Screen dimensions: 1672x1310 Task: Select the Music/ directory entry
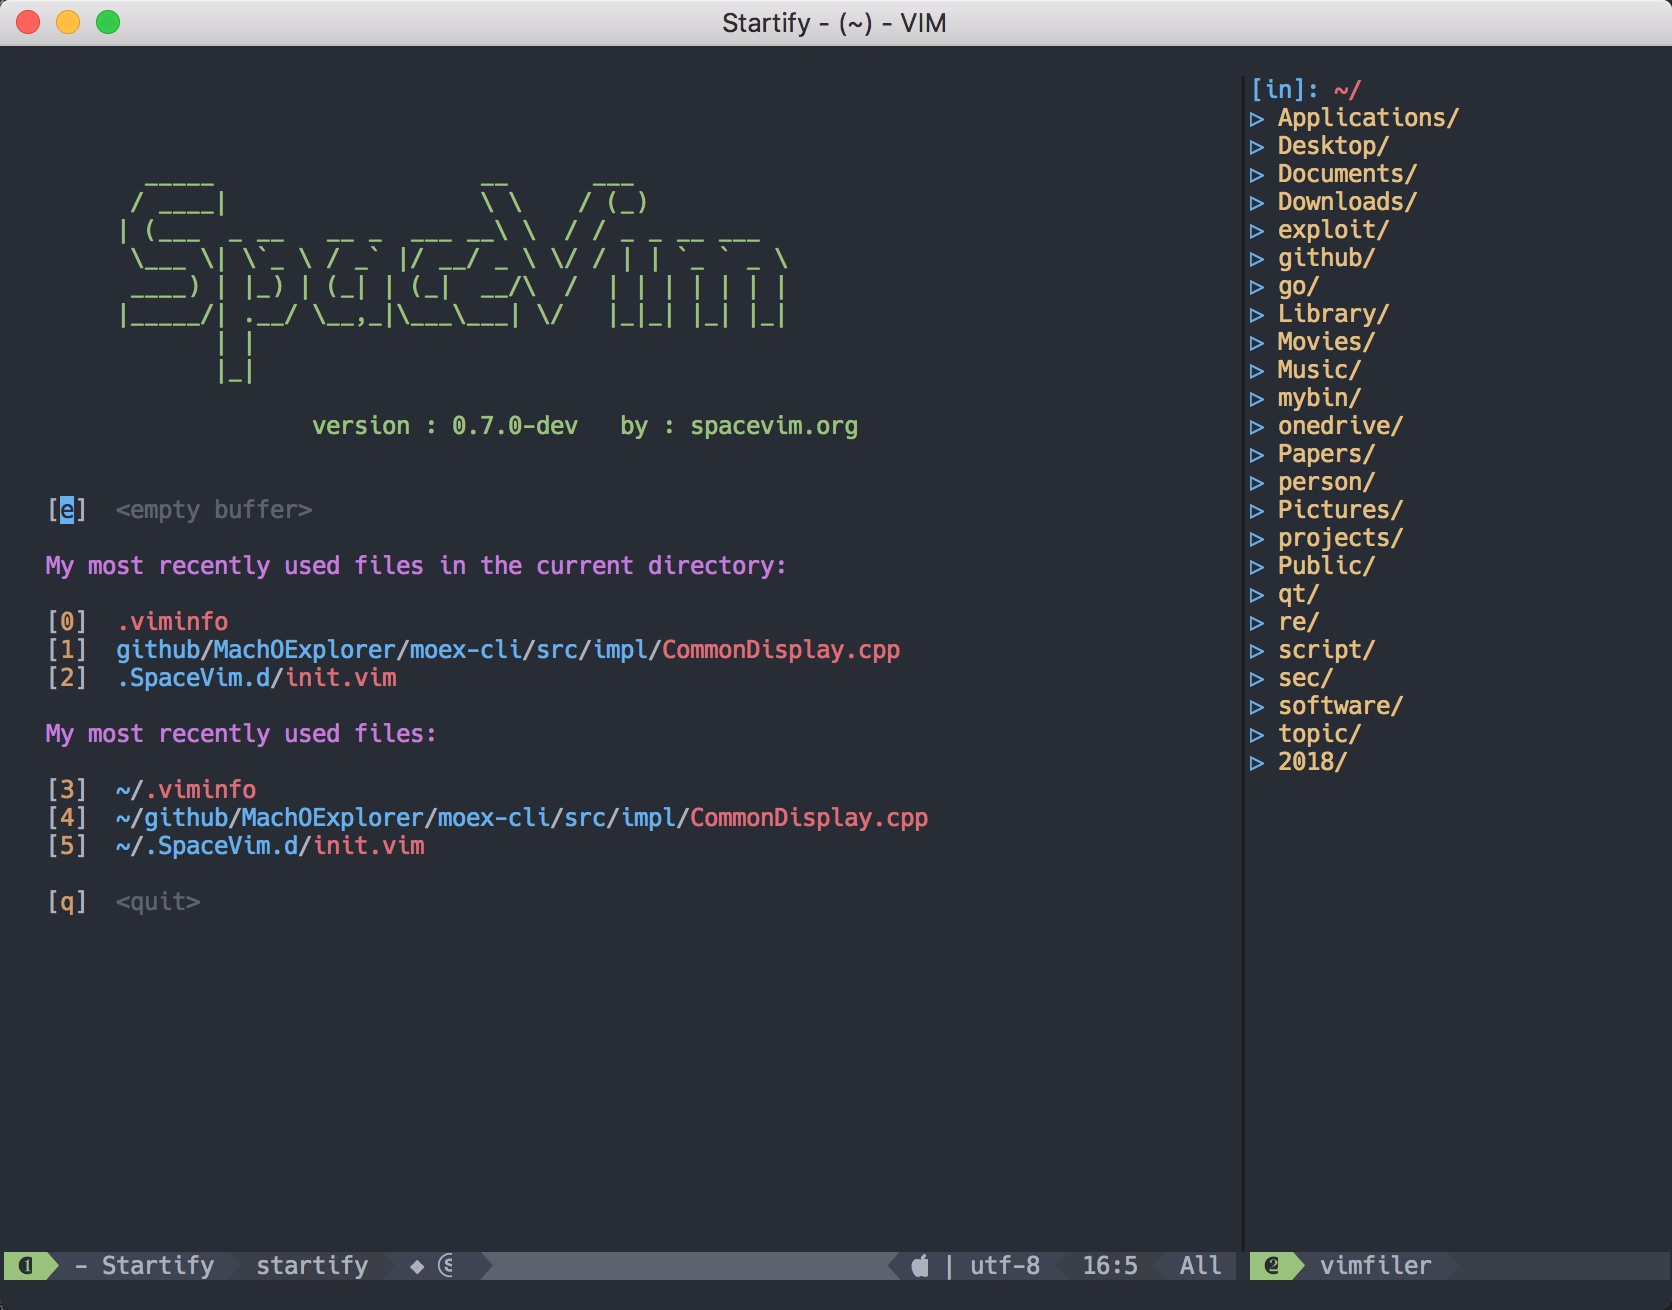tap(1319, 370)
